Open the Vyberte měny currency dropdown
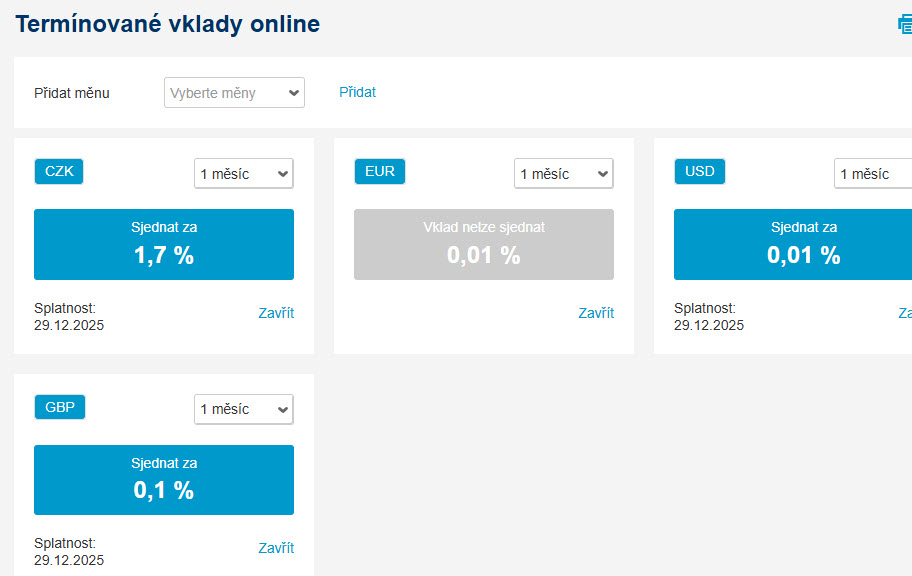 click(x=234, y=93)
